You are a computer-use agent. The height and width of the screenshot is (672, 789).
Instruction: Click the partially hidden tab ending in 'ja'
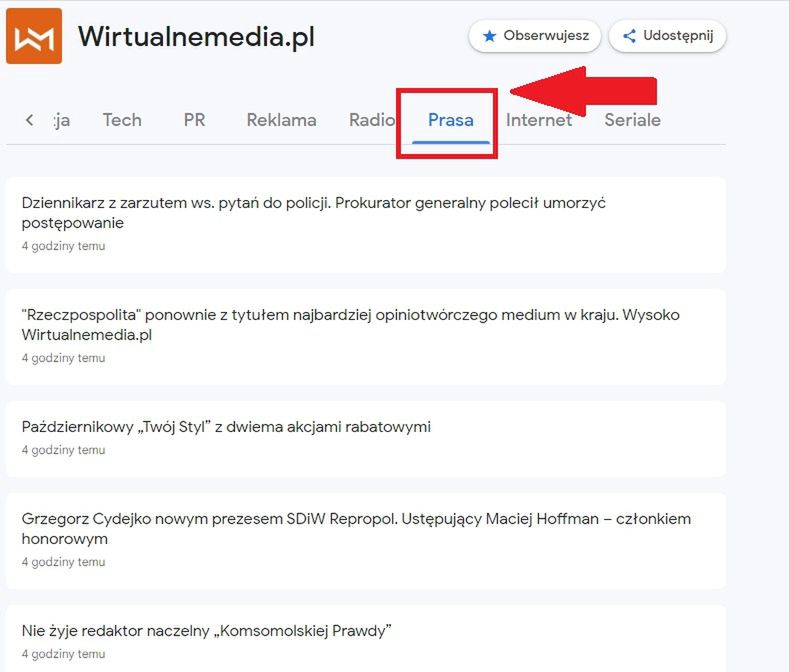[x=62, y=121]
